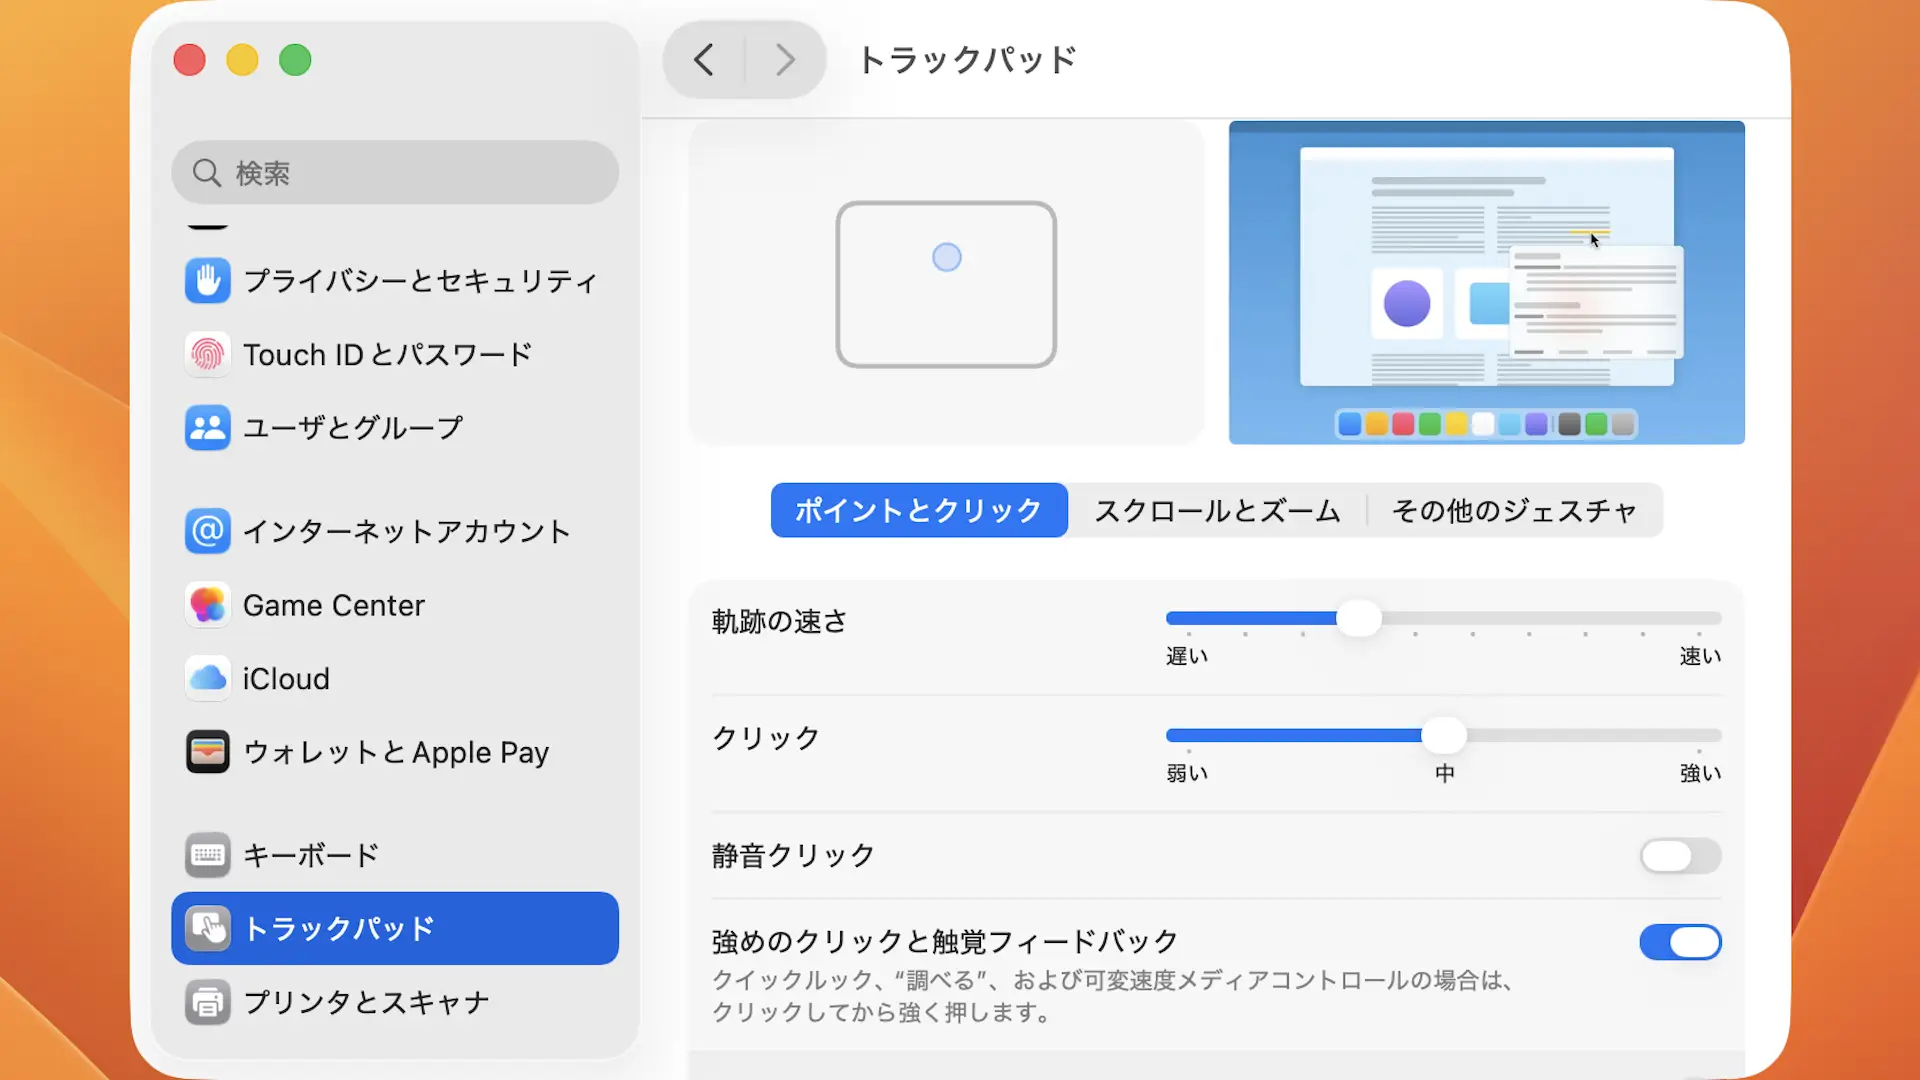Open the Users & Groups icon
This screenshot has height=1080, width=1920.
(208, 428)
